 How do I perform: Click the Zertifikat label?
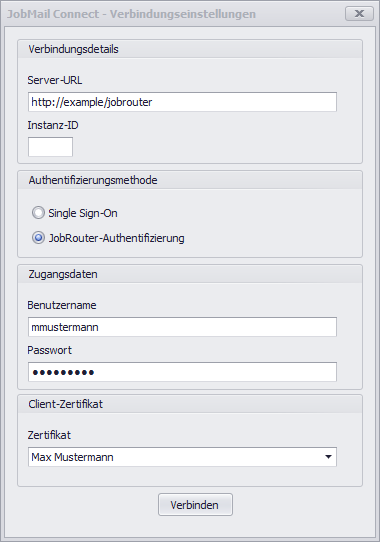[x=49, y=435]
